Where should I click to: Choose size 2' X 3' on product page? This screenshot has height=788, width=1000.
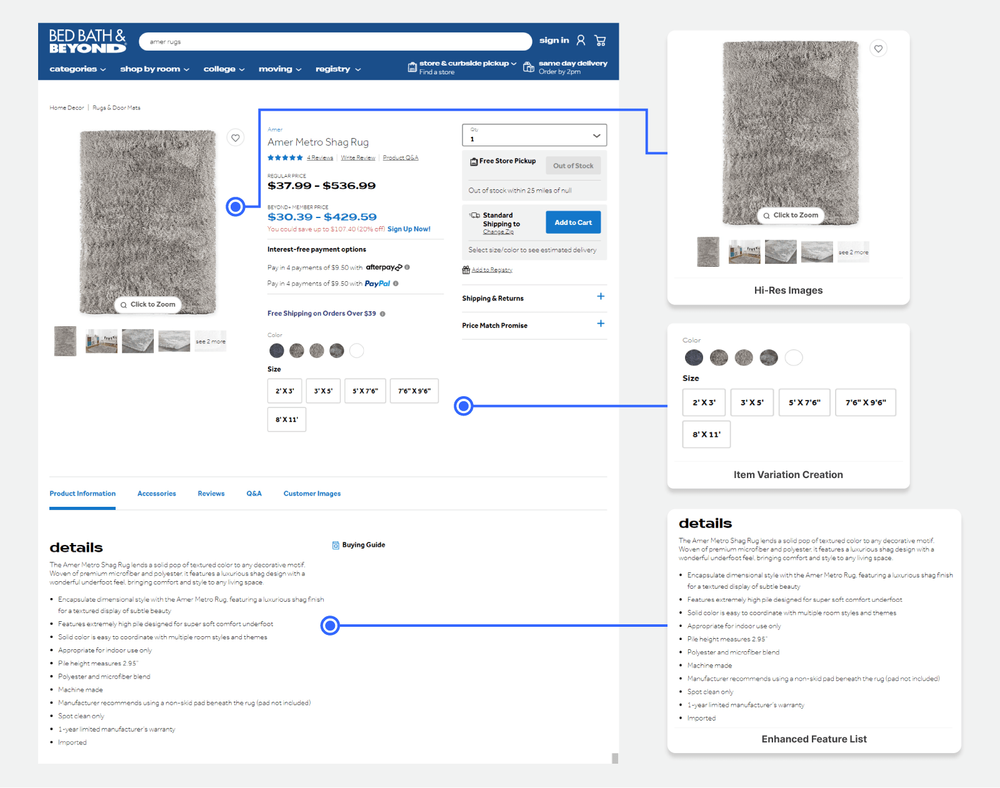[284, 391]
